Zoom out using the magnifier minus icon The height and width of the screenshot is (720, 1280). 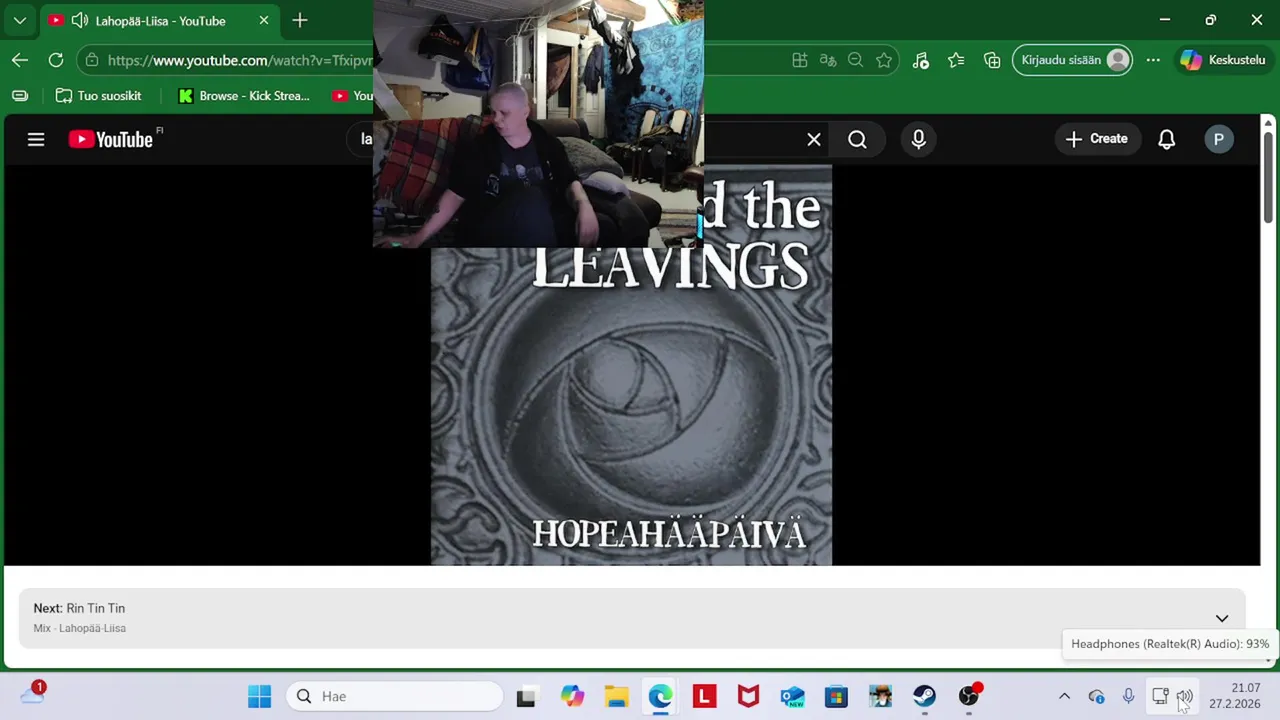[x=856, y=60]
